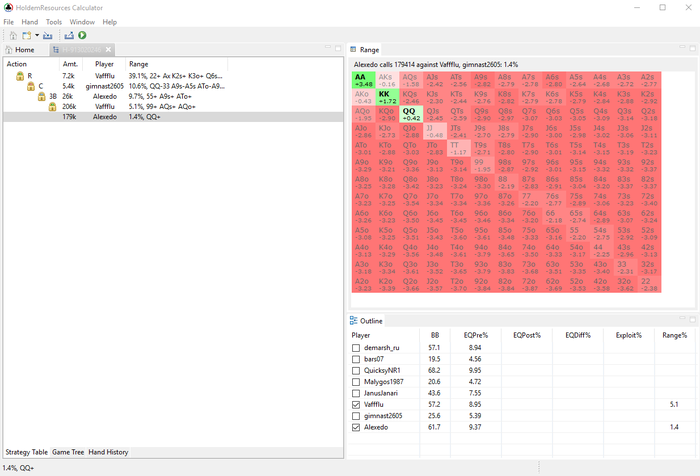Click the AKs cell in range grid
The image size is (700, 476).
click(x=387, y=80)
